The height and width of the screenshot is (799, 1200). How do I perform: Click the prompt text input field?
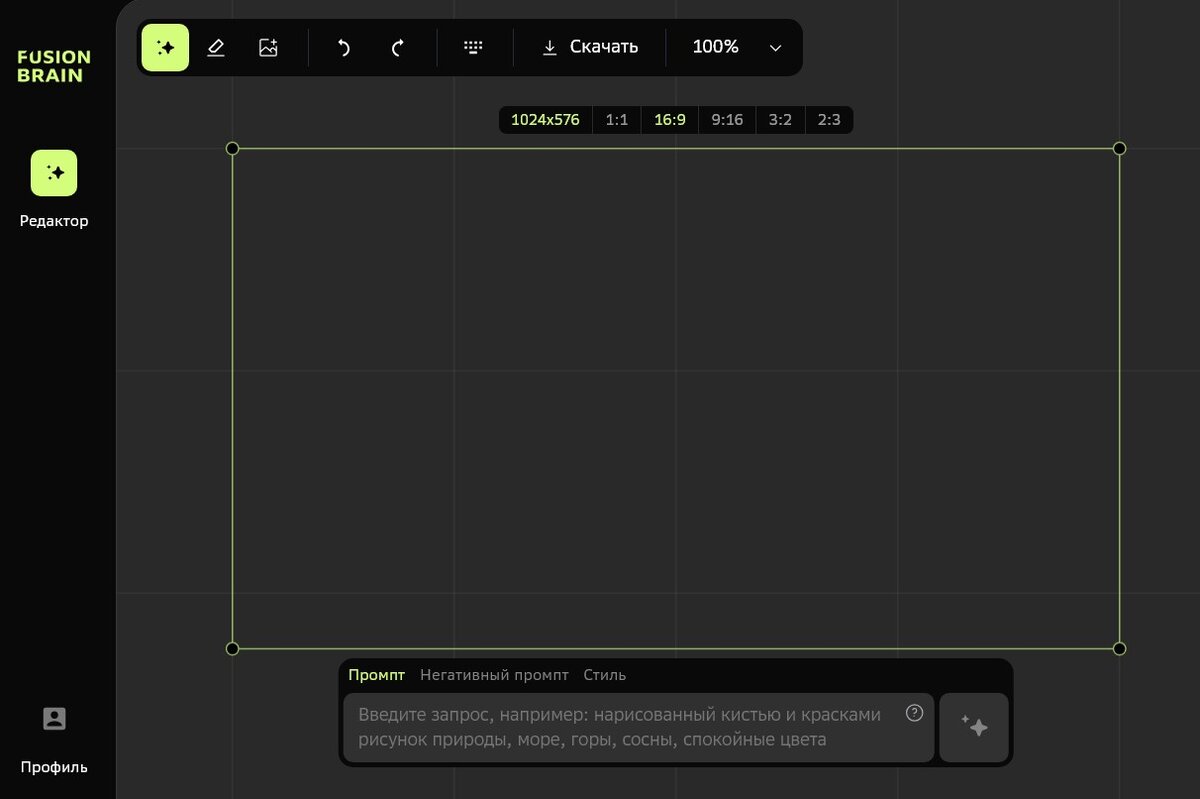[x=638, y=728]
